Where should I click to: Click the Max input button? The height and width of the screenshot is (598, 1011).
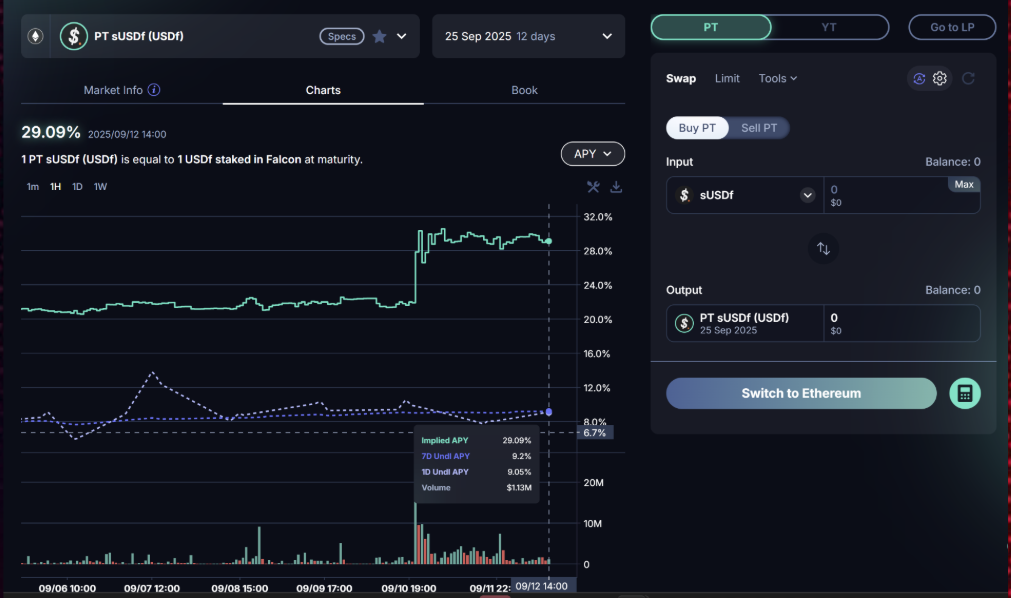tap(964, 184)
